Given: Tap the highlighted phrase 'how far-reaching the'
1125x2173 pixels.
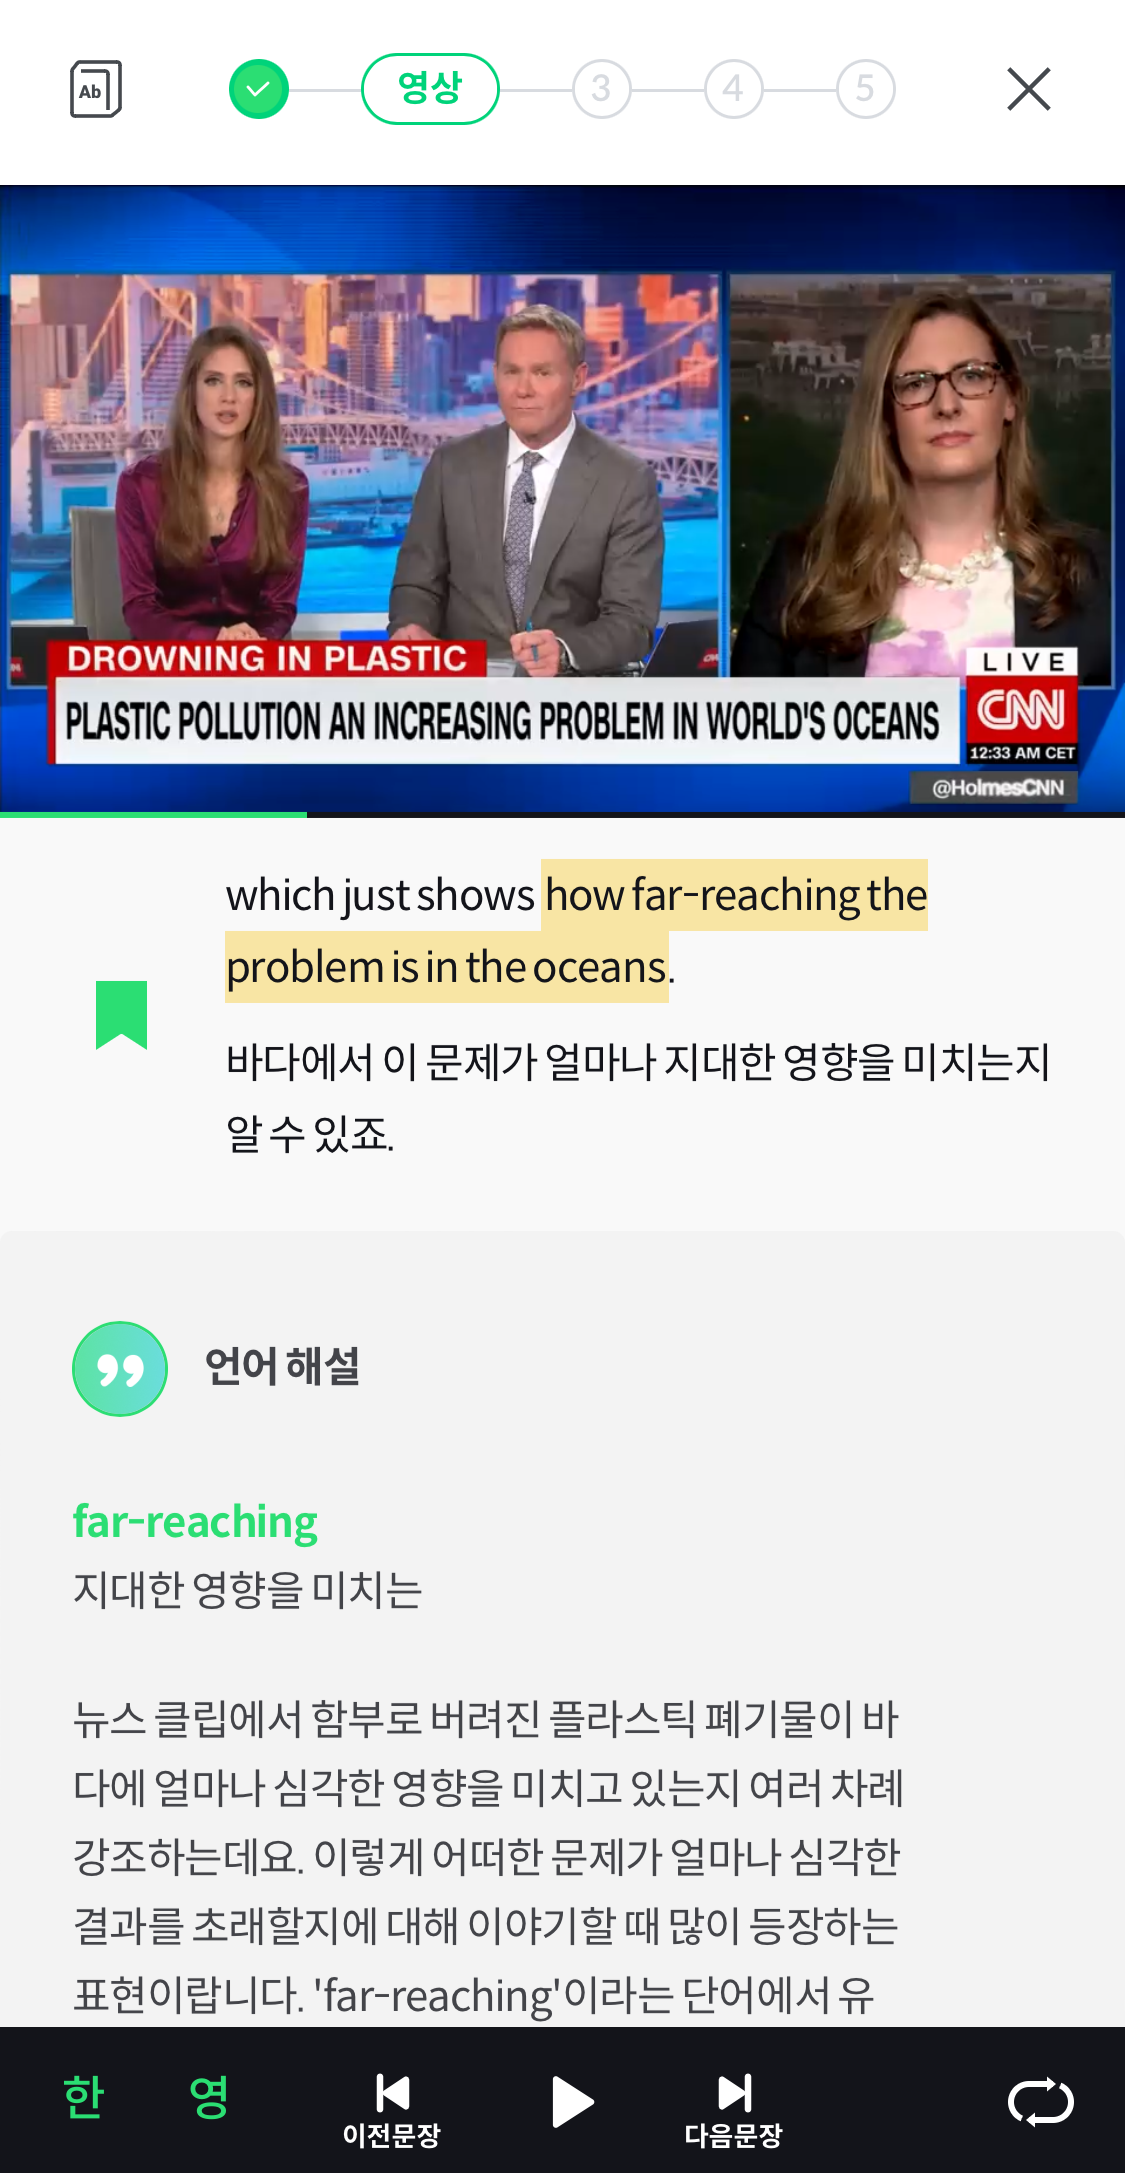Looking at the screenshot, I should click(736, 895).
